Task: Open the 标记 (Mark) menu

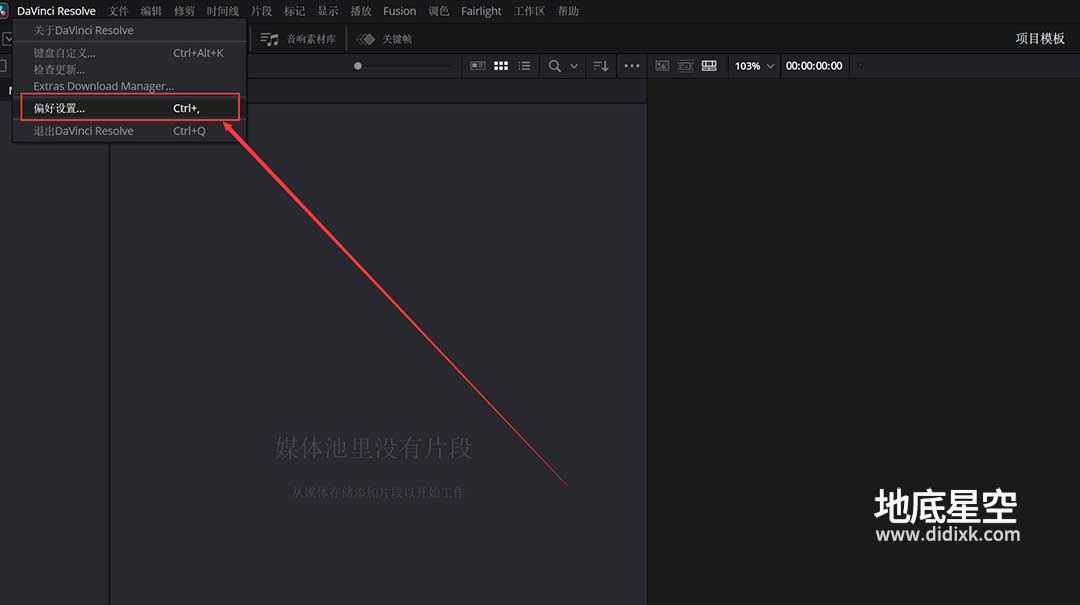Action: point(294,11)
